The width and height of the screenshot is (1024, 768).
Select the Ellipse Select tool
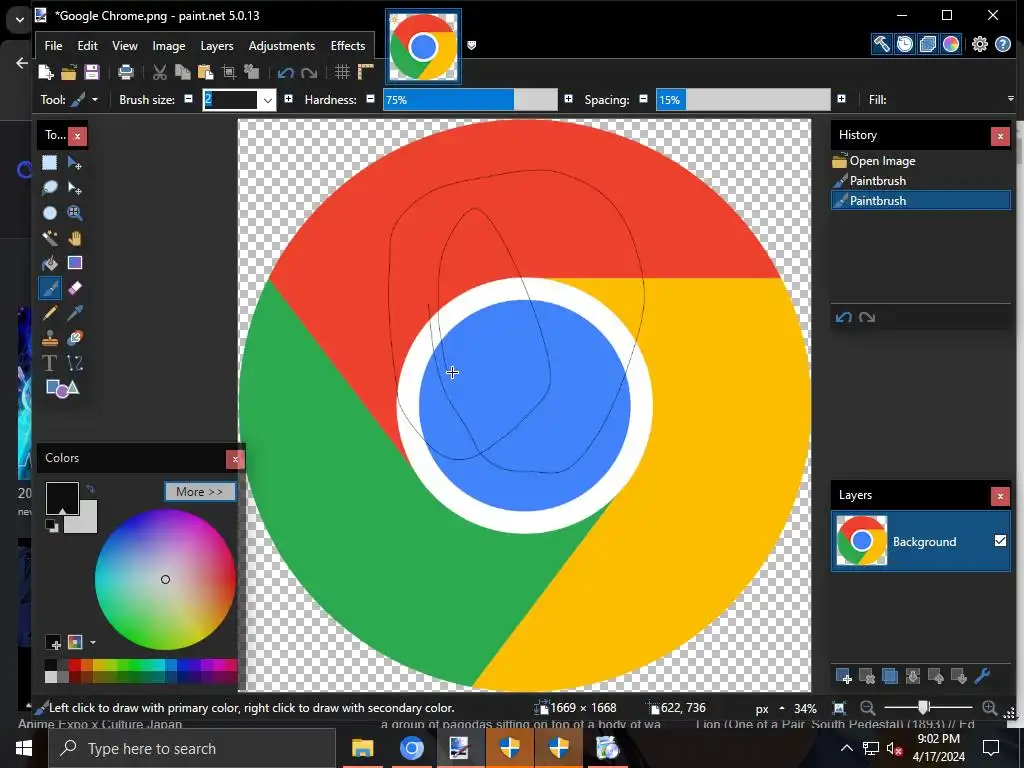(50, 213)
